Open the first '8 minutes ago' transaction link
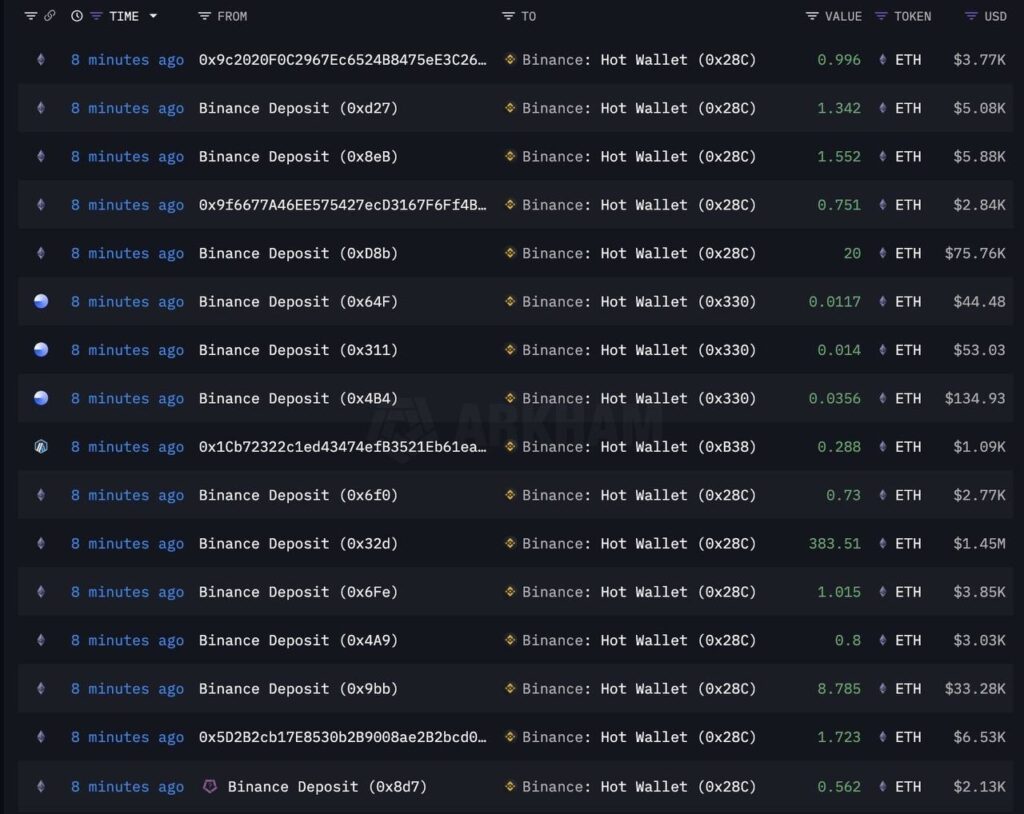This screenshot has height=814, width=1024. (x=127, y=59)
